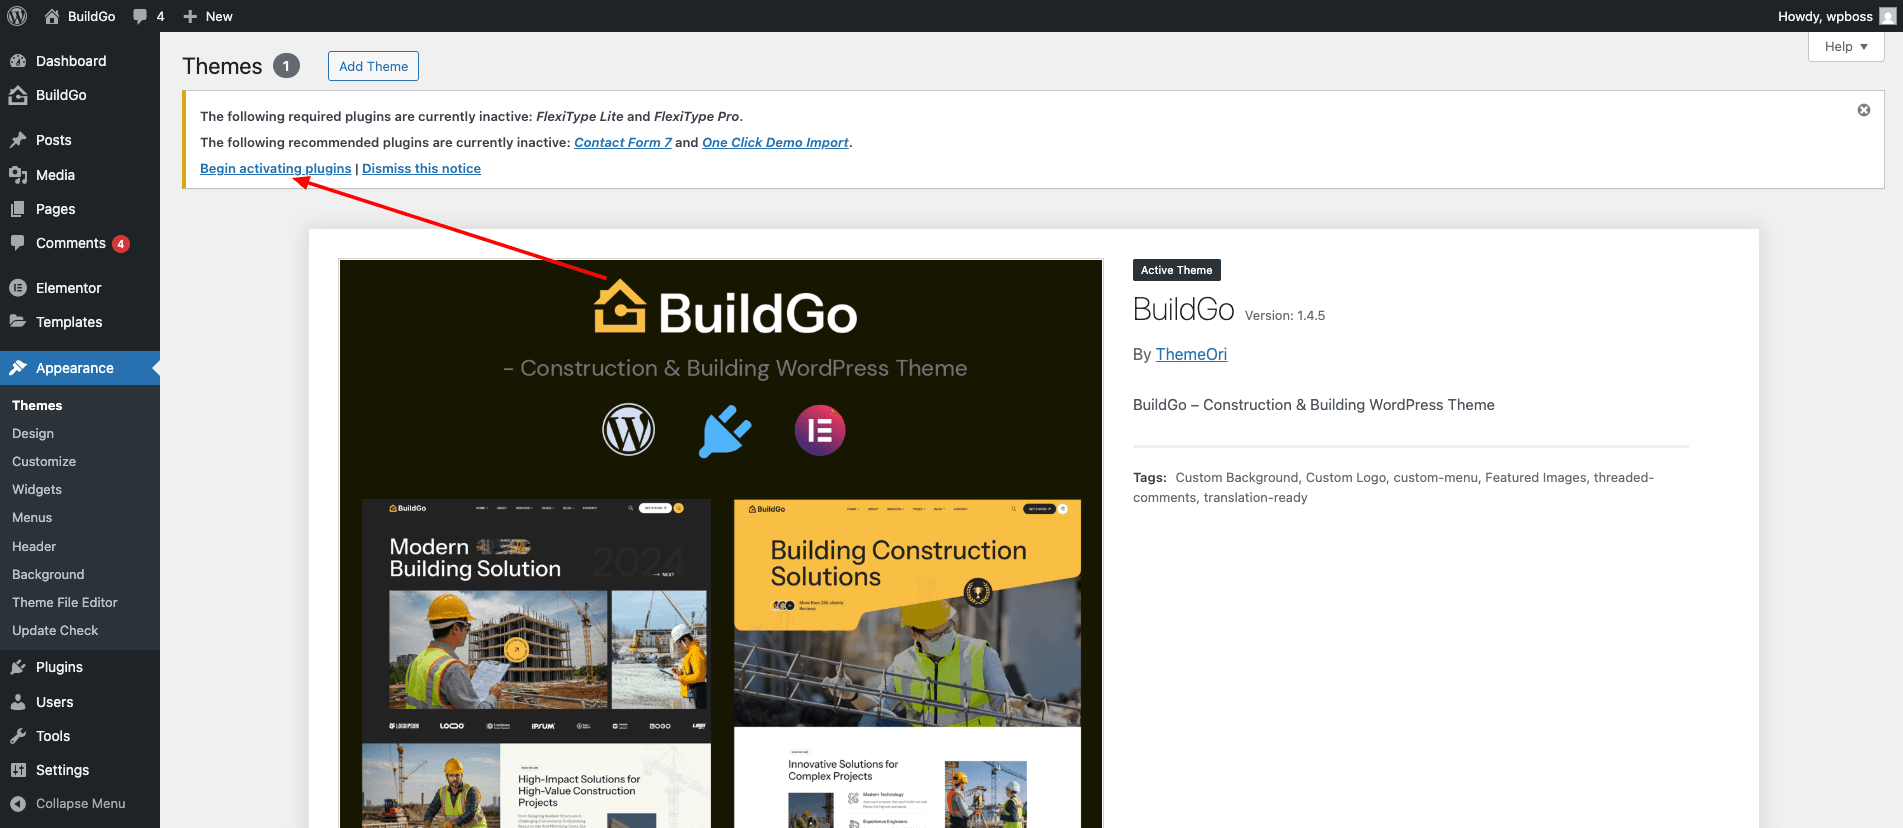Click the Tools wrench icon
The width and height of the screenshot is (1903, 828).
coord(18,736)
